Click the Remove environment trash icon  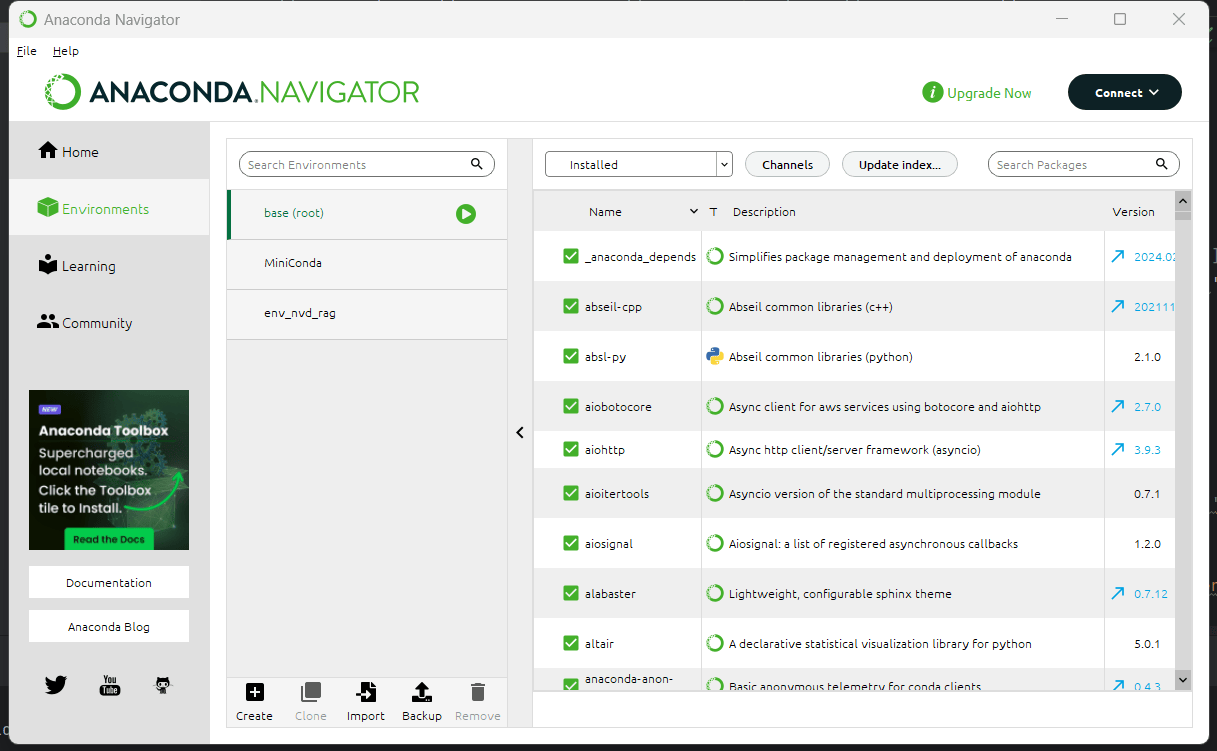coord(478,692)
